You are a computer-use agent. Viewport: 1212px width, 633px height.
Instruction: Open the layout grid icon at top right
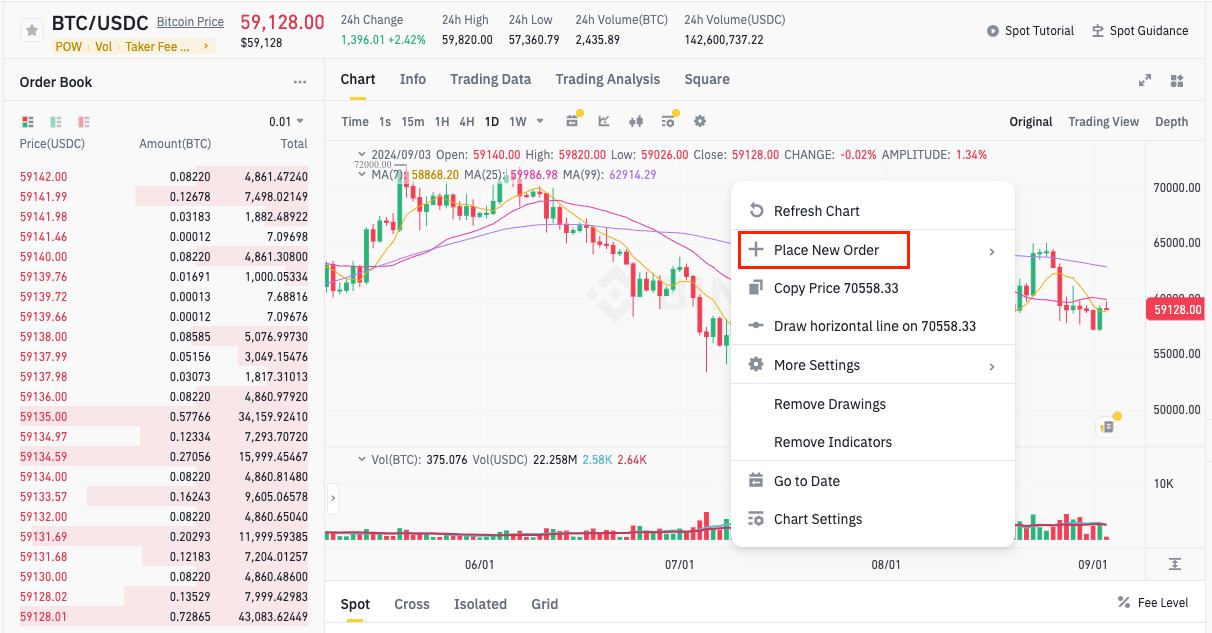1177,81
